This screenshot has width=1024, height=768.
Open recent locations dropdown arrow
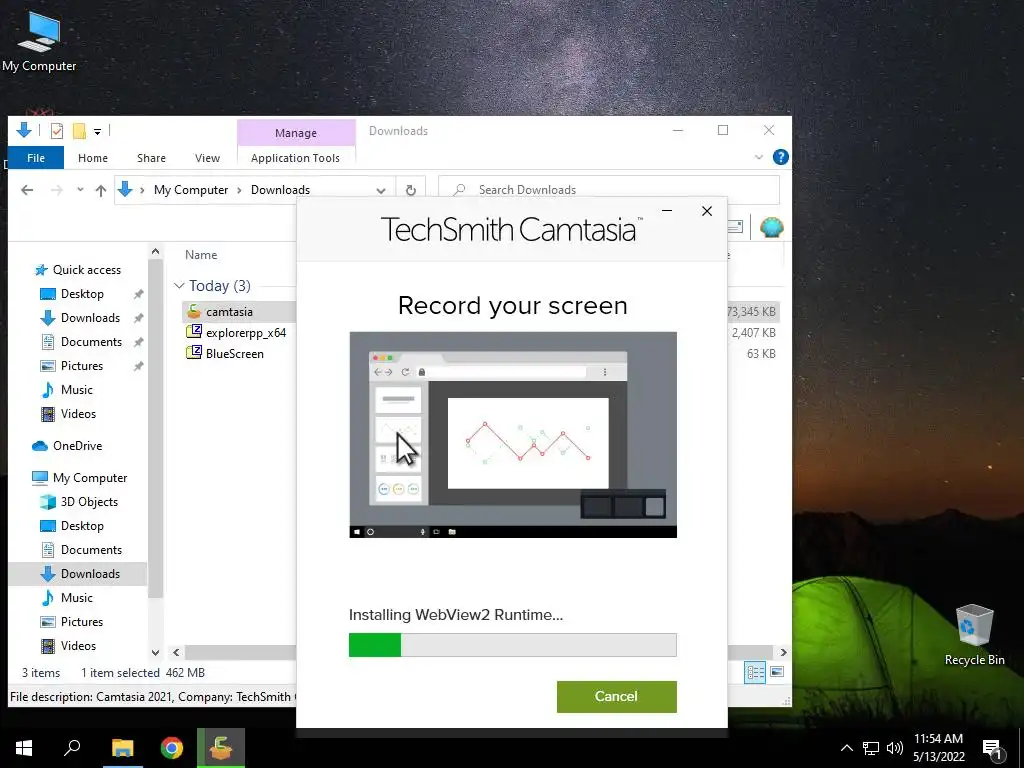(x=80, y=190)
